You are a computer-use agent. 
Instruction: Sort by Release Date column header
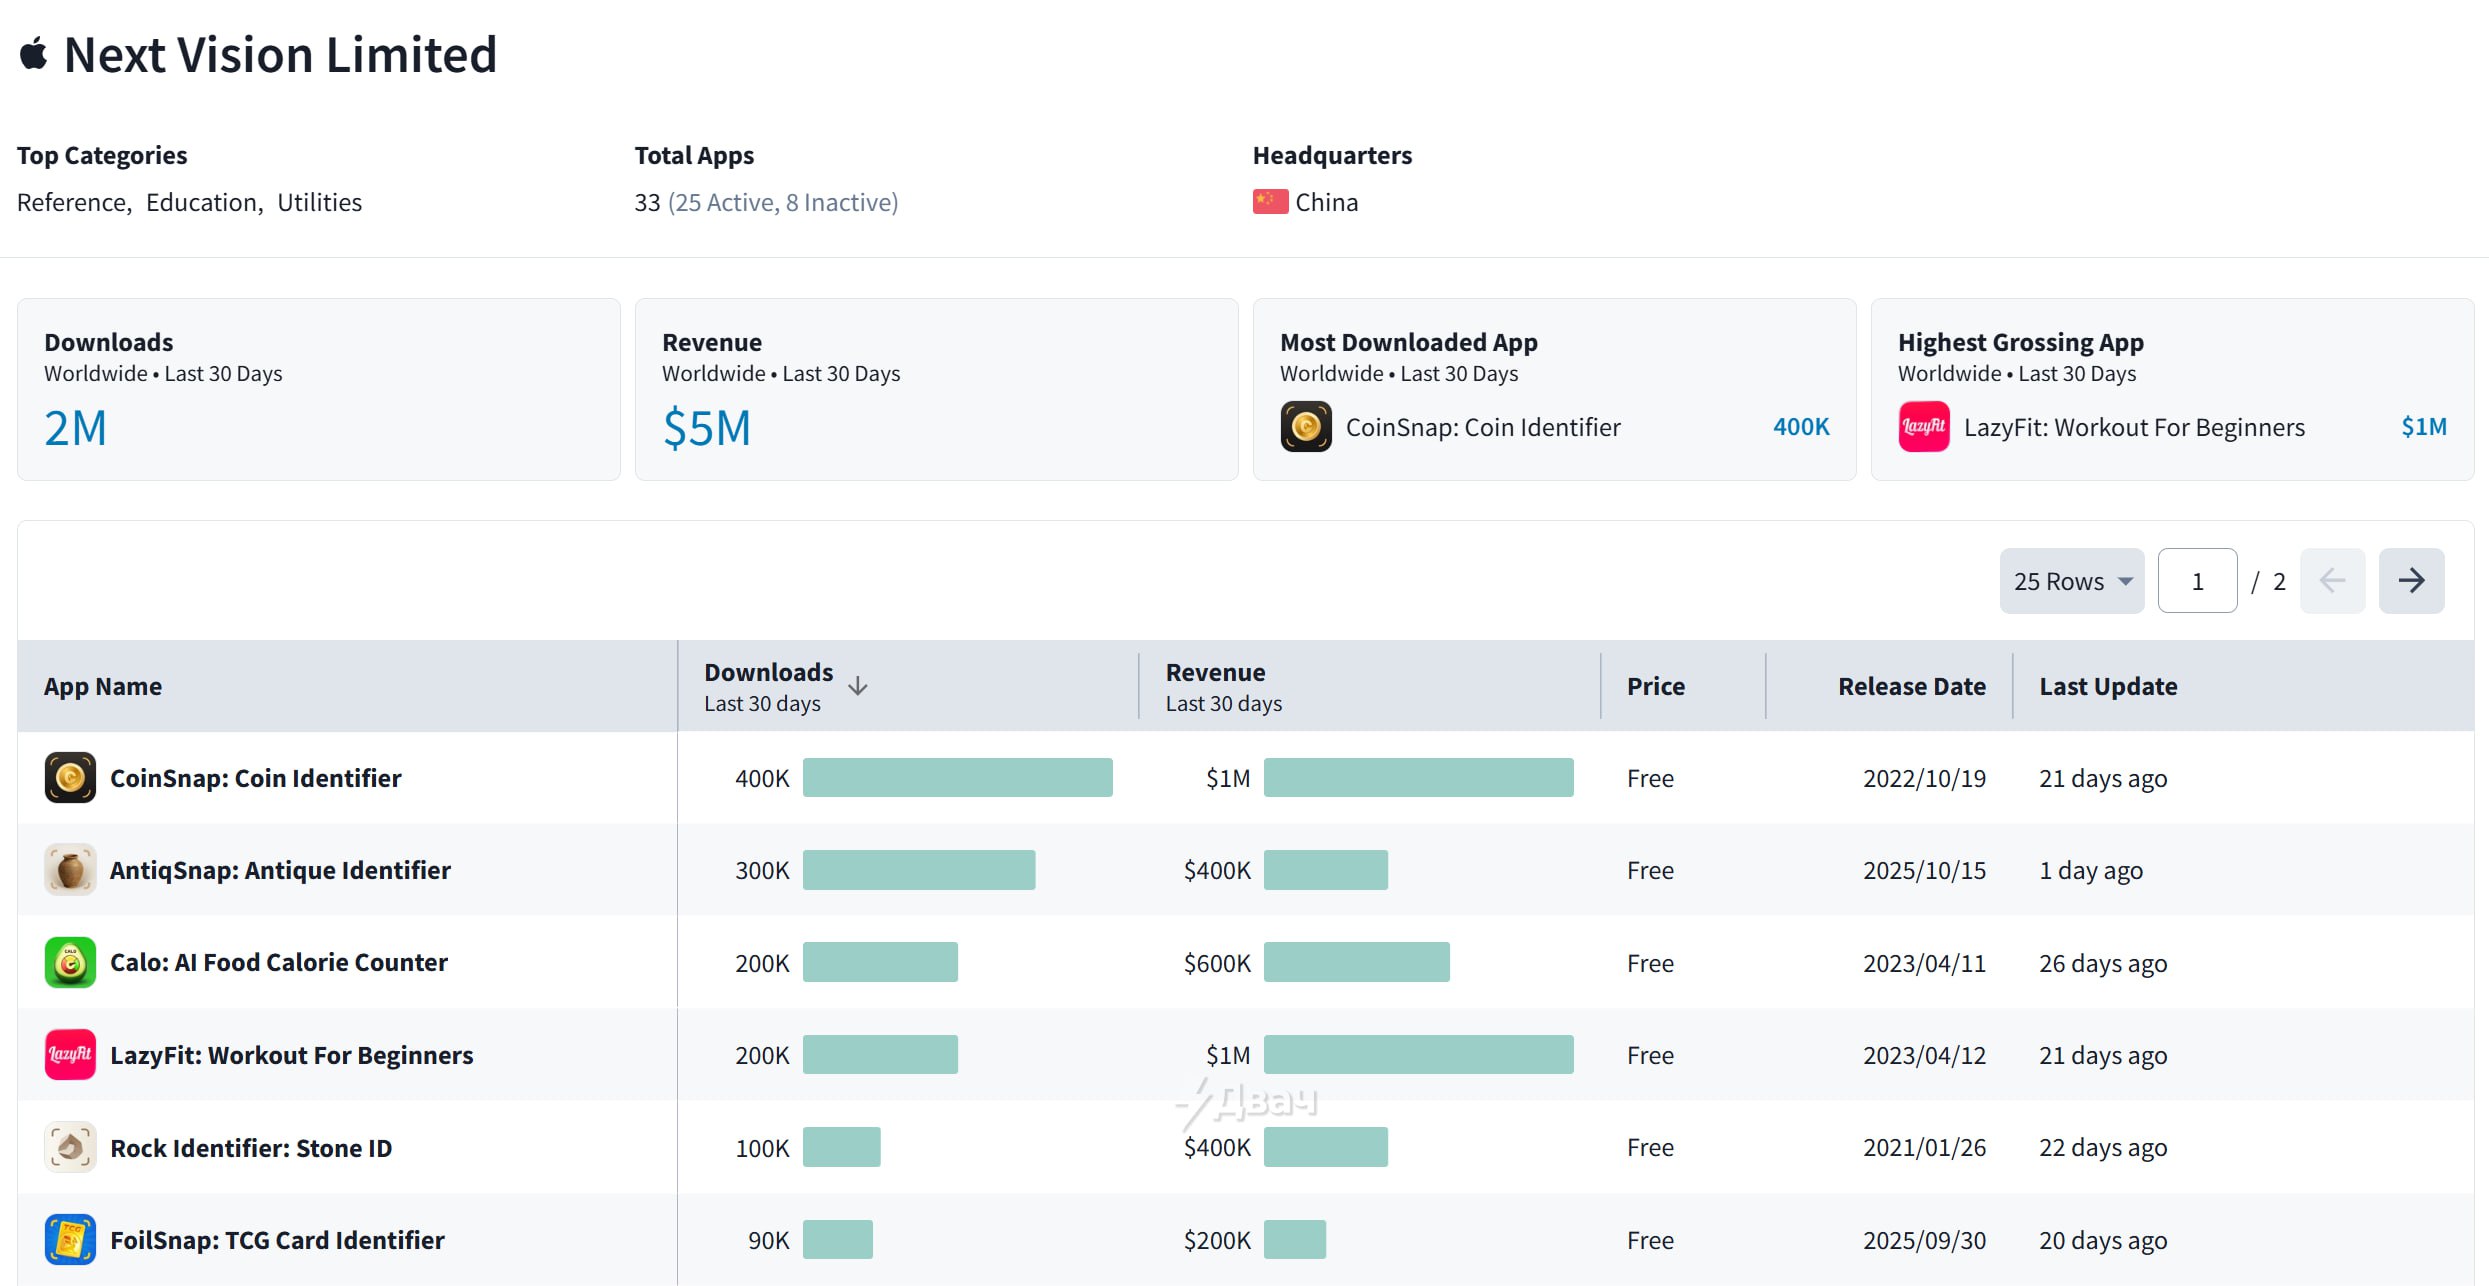1911,687
